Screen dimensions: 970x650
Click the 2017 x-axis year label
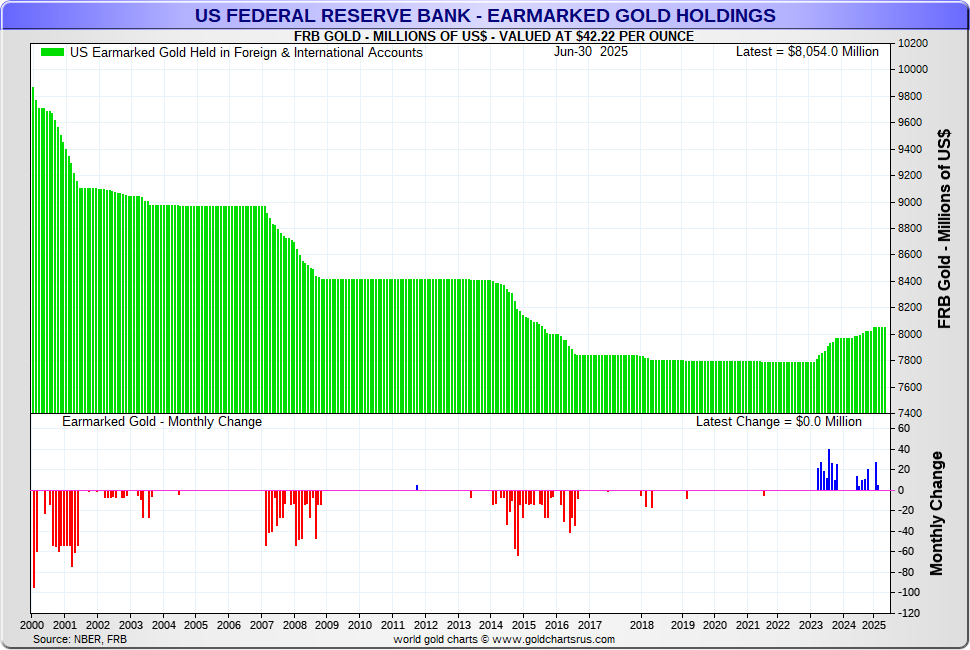click(590, 625)
